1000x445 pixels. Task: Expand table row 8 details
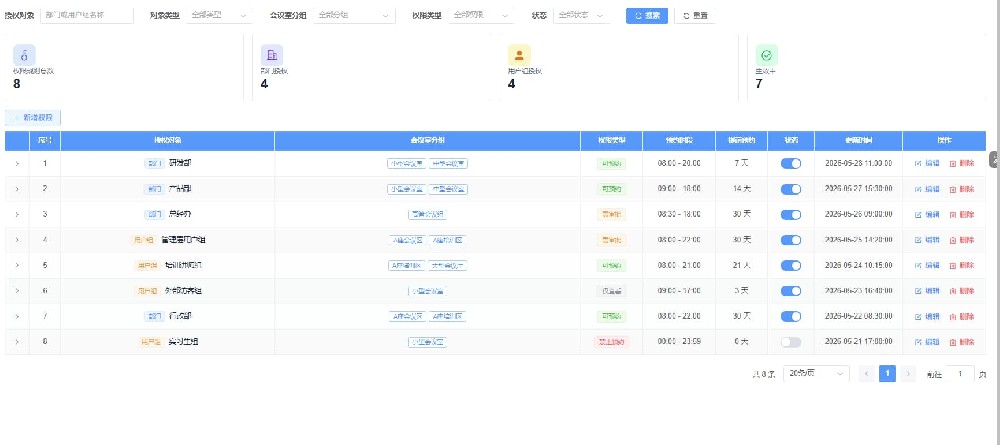click(x=17, y=342)
